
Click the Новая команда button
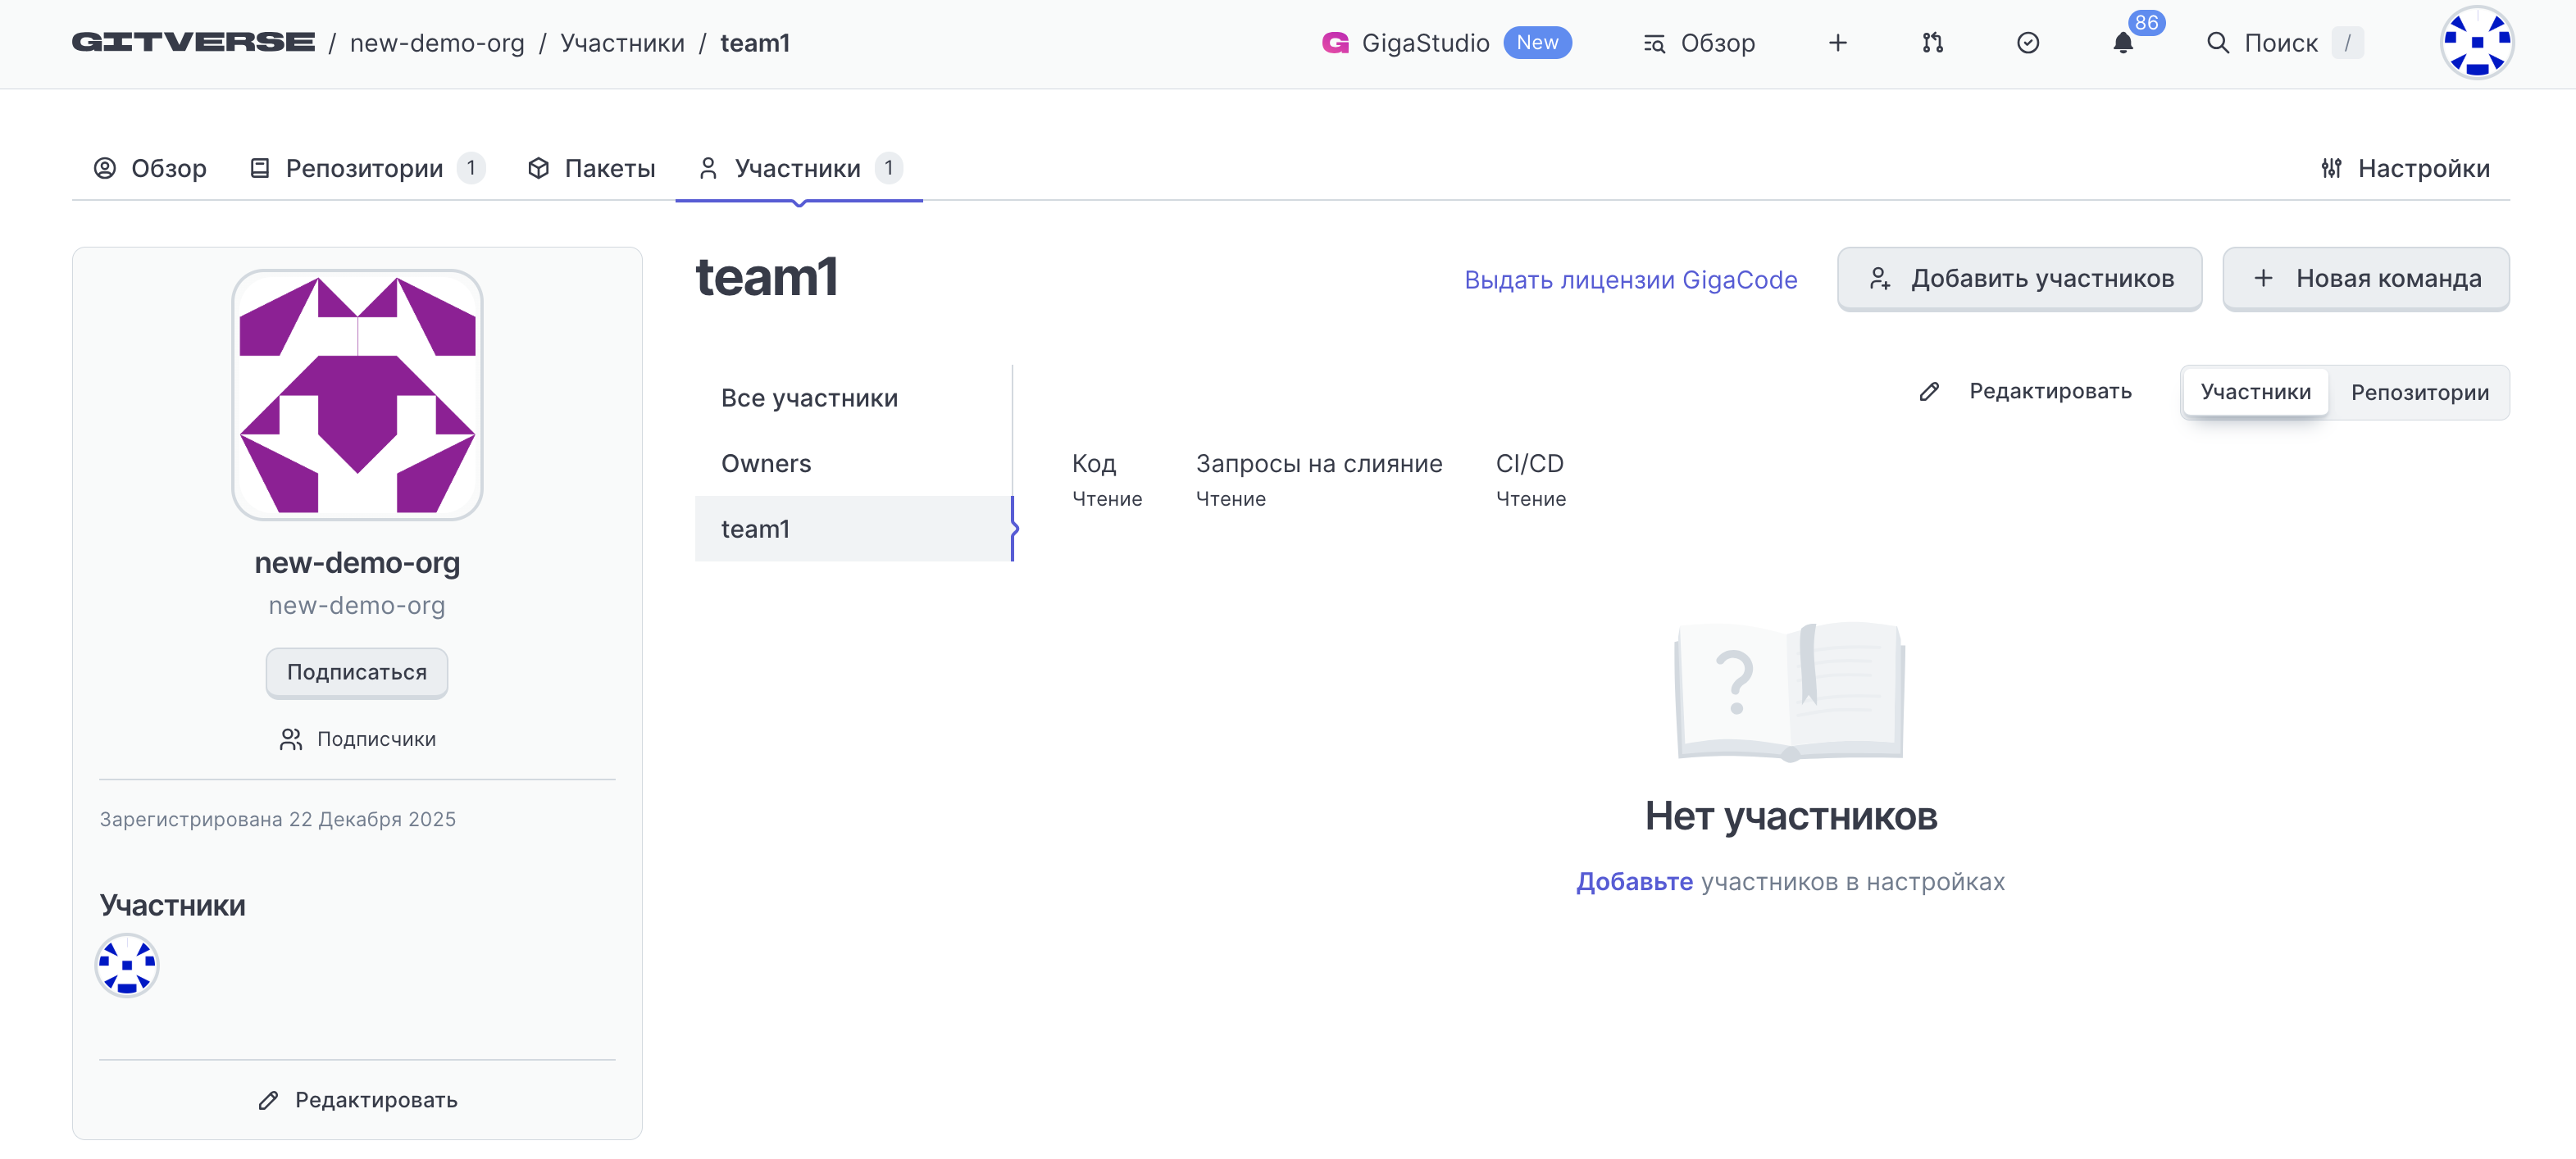click(x=2365, y=279)
